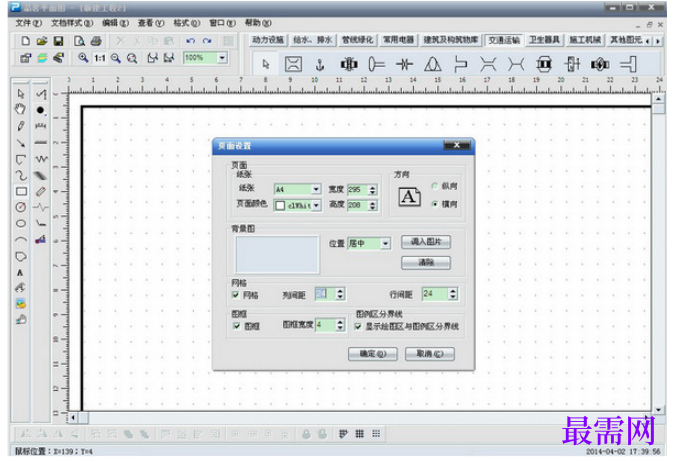
Task: Click the 确定 confirm button
Action: 373,354
